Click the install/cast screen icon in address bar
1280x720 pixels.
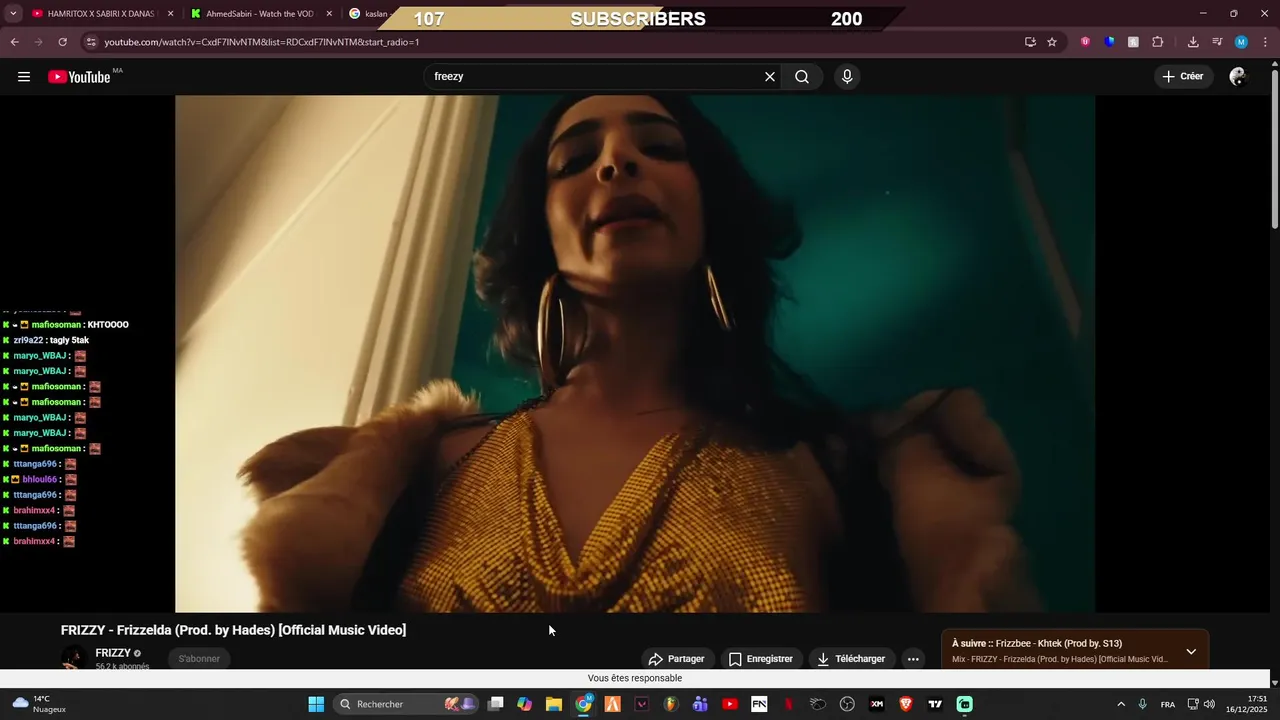click(1030, 42)
